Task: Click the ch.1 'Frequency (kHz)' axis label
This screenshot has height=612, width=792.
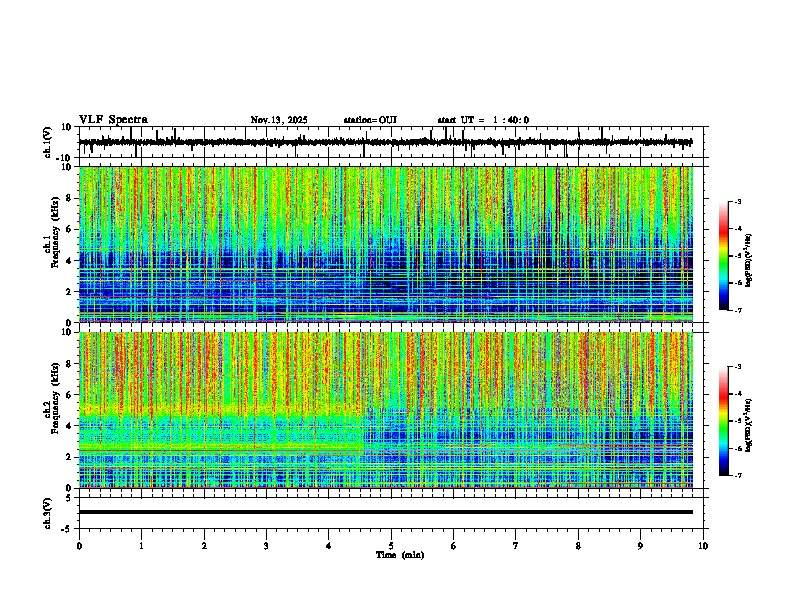Action: point(55,233)
